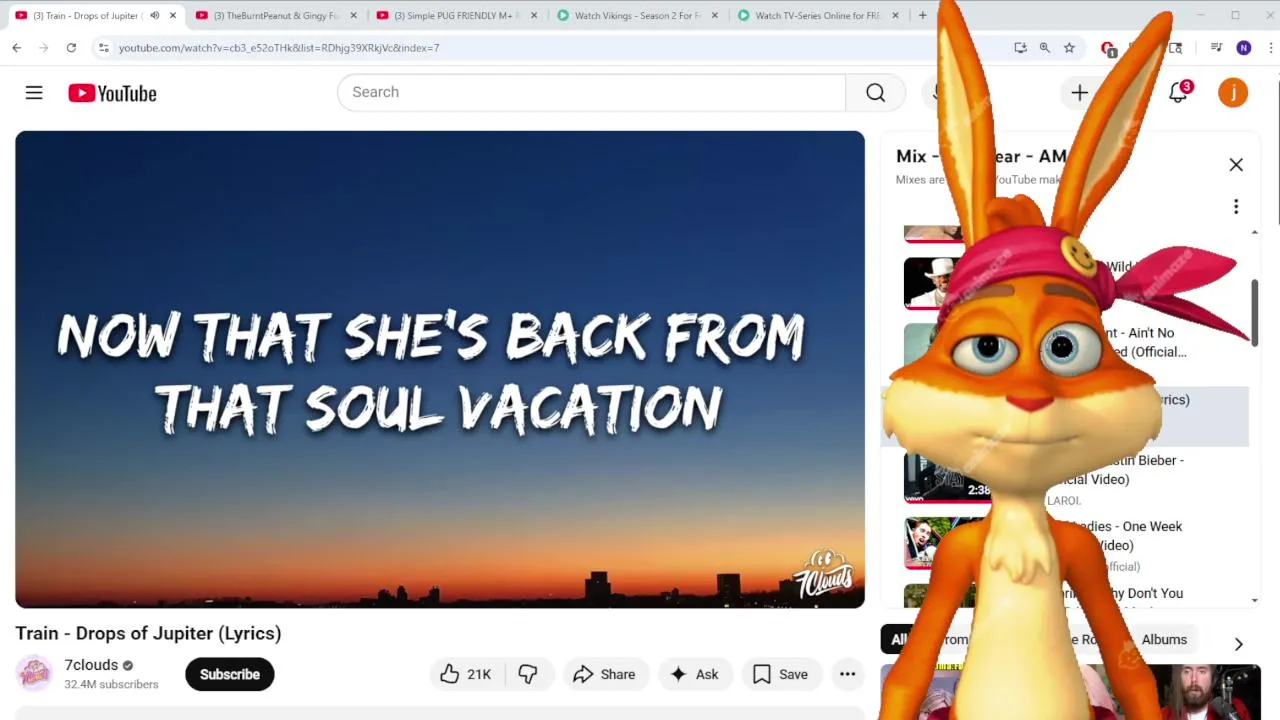Open the Ask AI button
This screenshot has width=1280, height=720.
(x=694, y=674)
